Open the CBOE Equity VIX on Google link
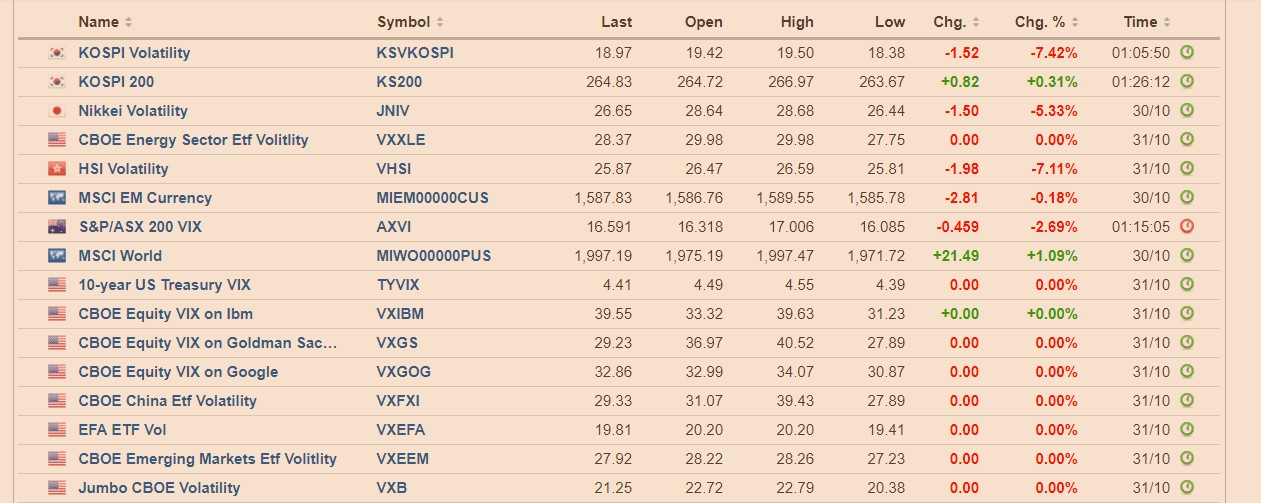Image resolution: width=1261 pixels, height=503 pixels. tap(178, 372)
